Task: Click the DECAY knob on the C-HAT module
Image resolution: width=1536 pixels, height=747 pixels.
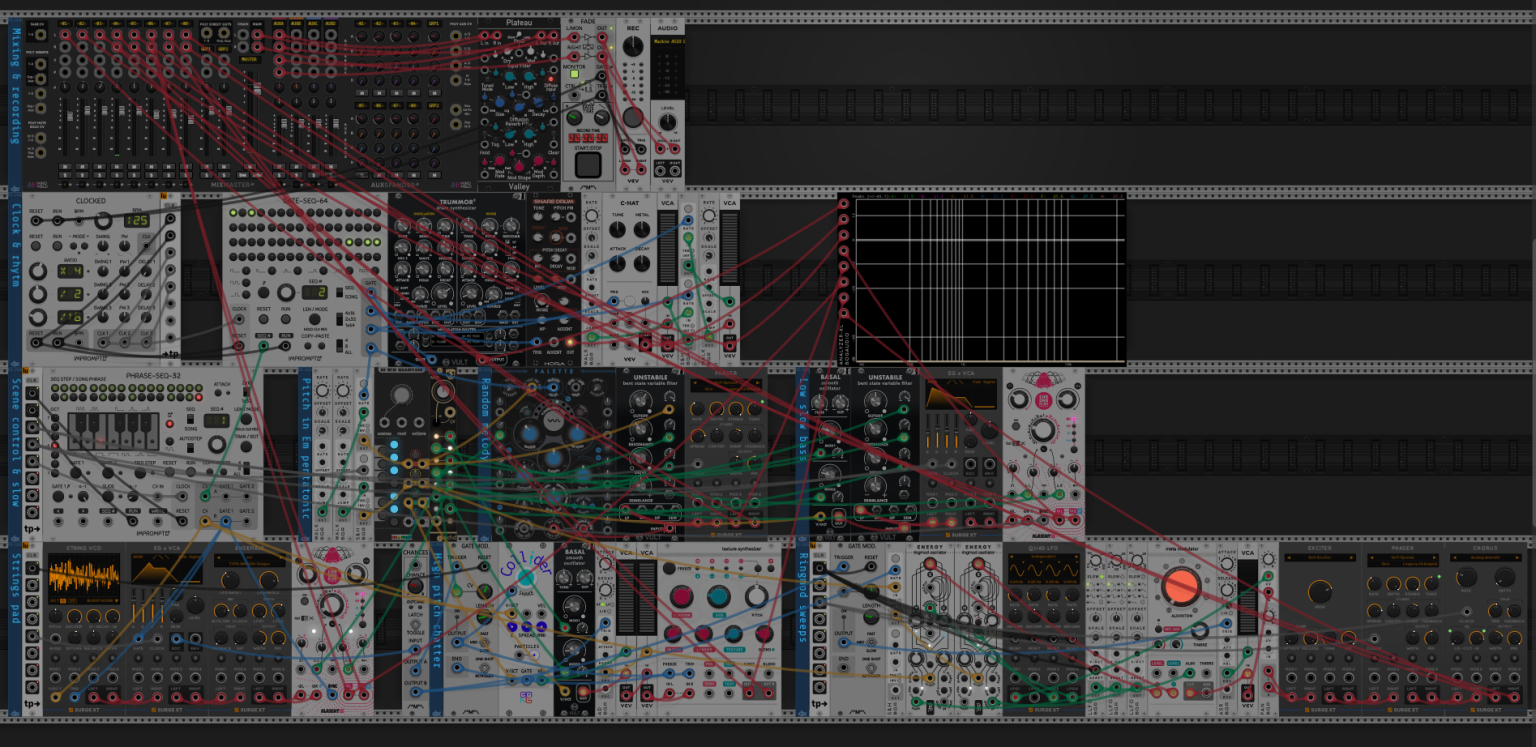Action: (644, 263)
